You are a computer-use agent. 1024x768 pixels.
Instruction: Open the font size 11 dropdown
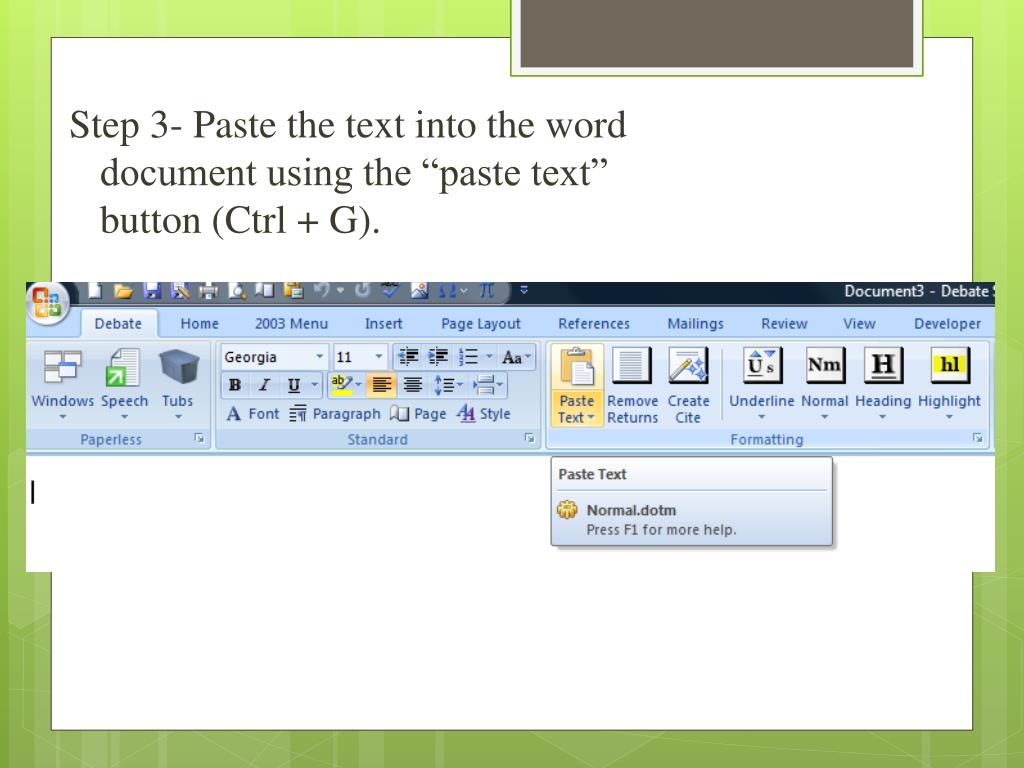[x=379, y=357]
